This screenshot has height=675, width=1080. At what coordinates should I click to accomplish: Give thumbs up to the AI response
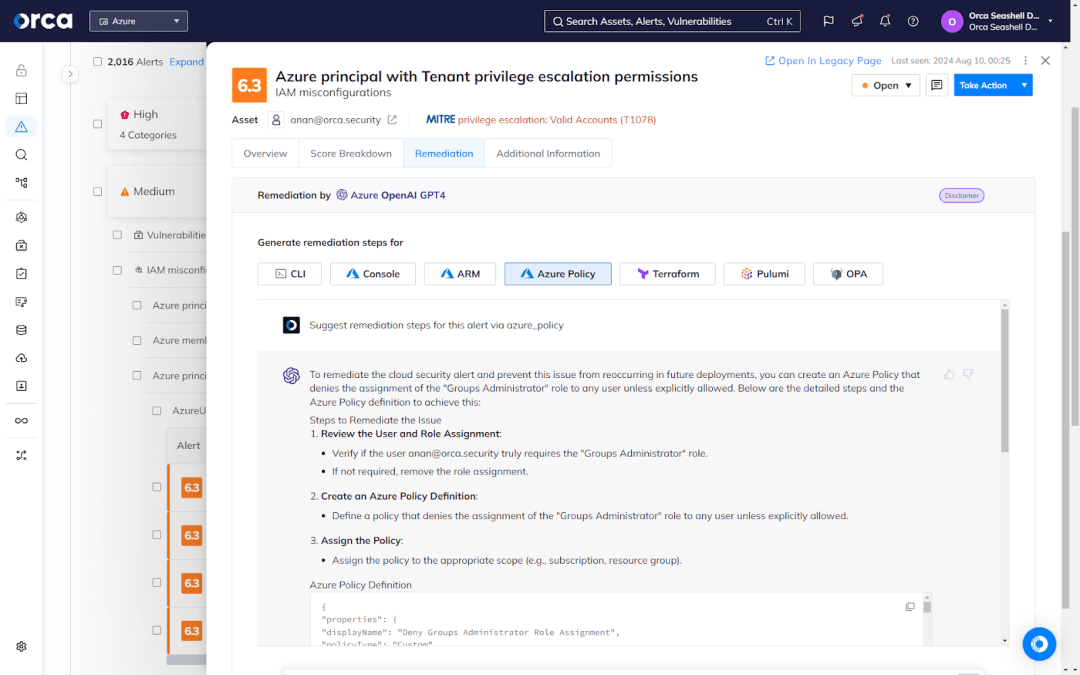click(949, 375)
